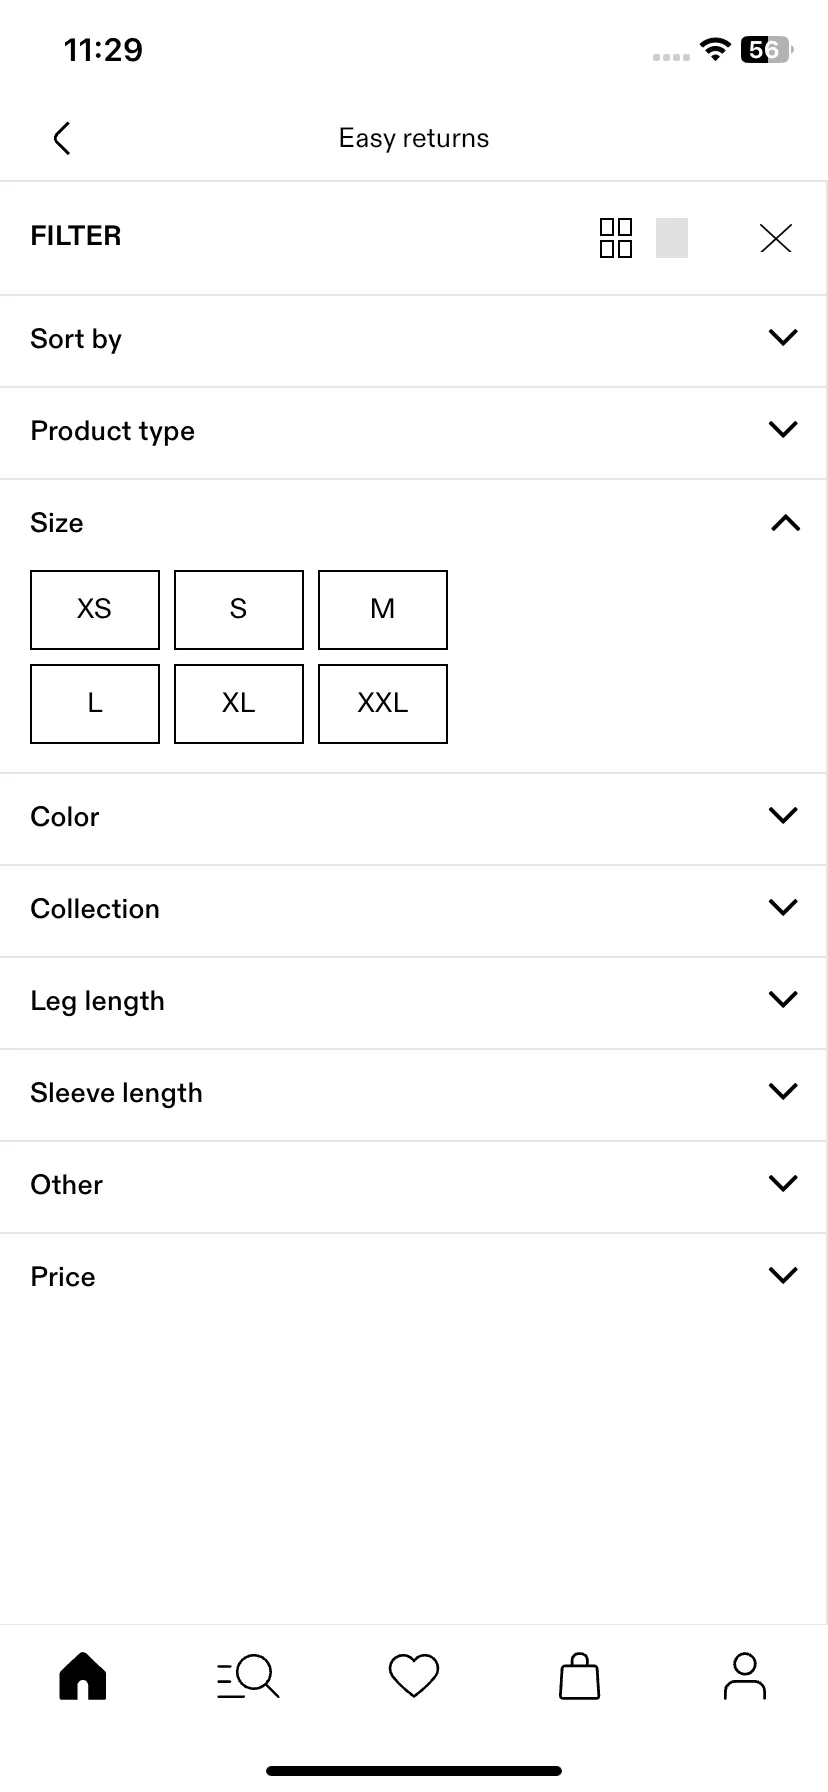Screen dimensions: 828x1792
Task: Expand the Sort by section
Action: click(414, 340)
